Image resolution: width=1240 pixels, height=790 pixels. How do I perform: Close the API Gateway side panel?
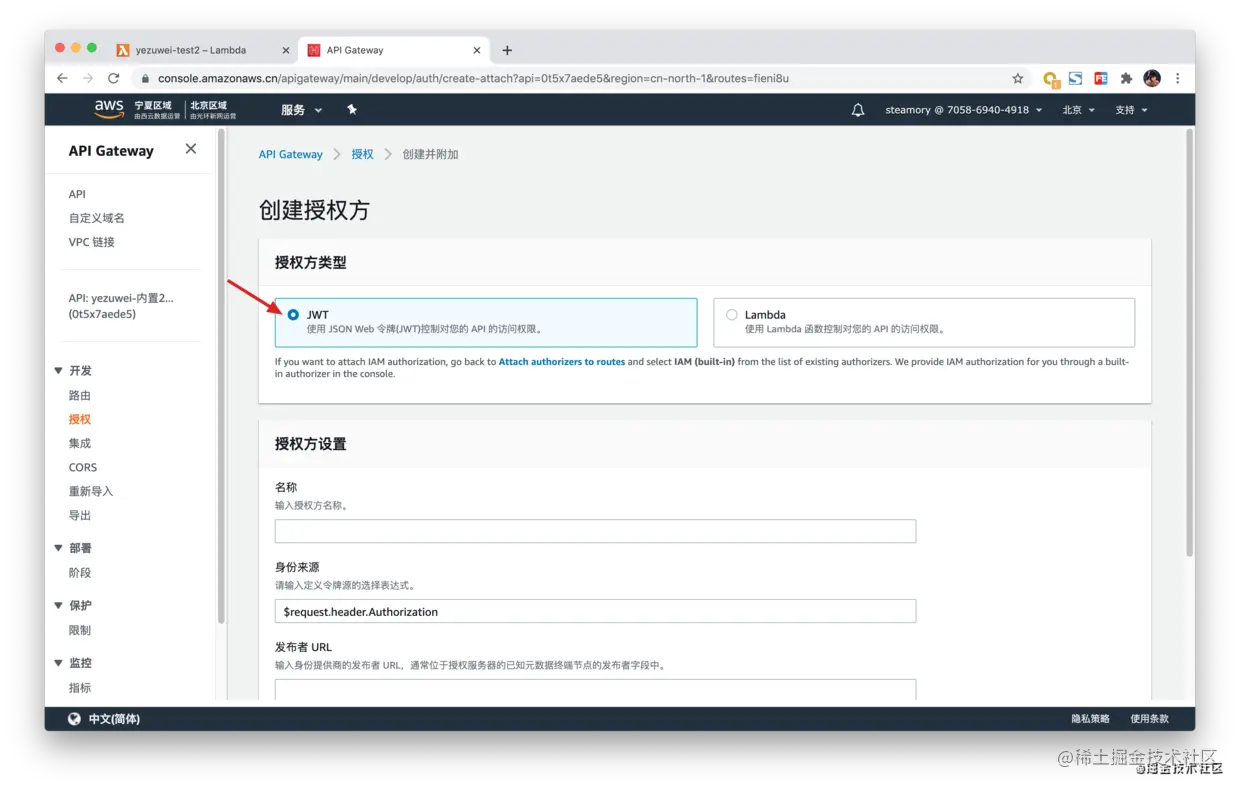191,149
